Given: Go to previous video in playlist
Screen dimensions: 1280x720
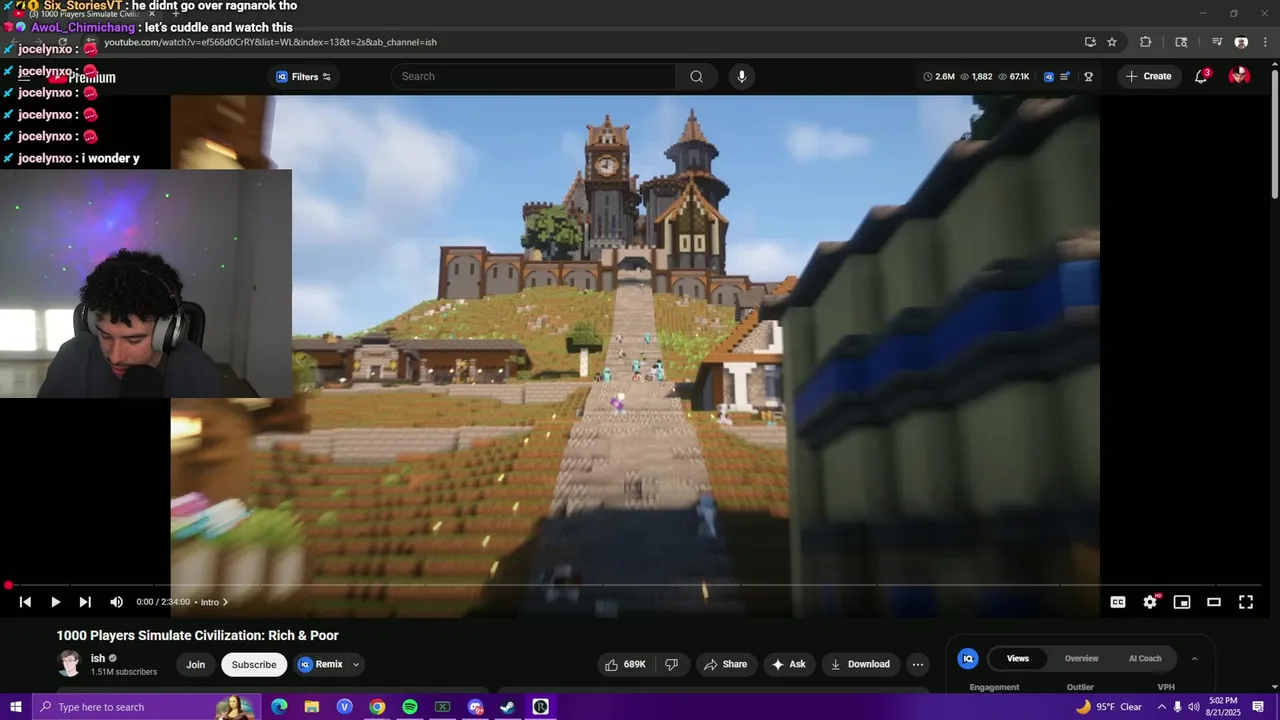Looking at the screenshot, I should click(25, 602).
